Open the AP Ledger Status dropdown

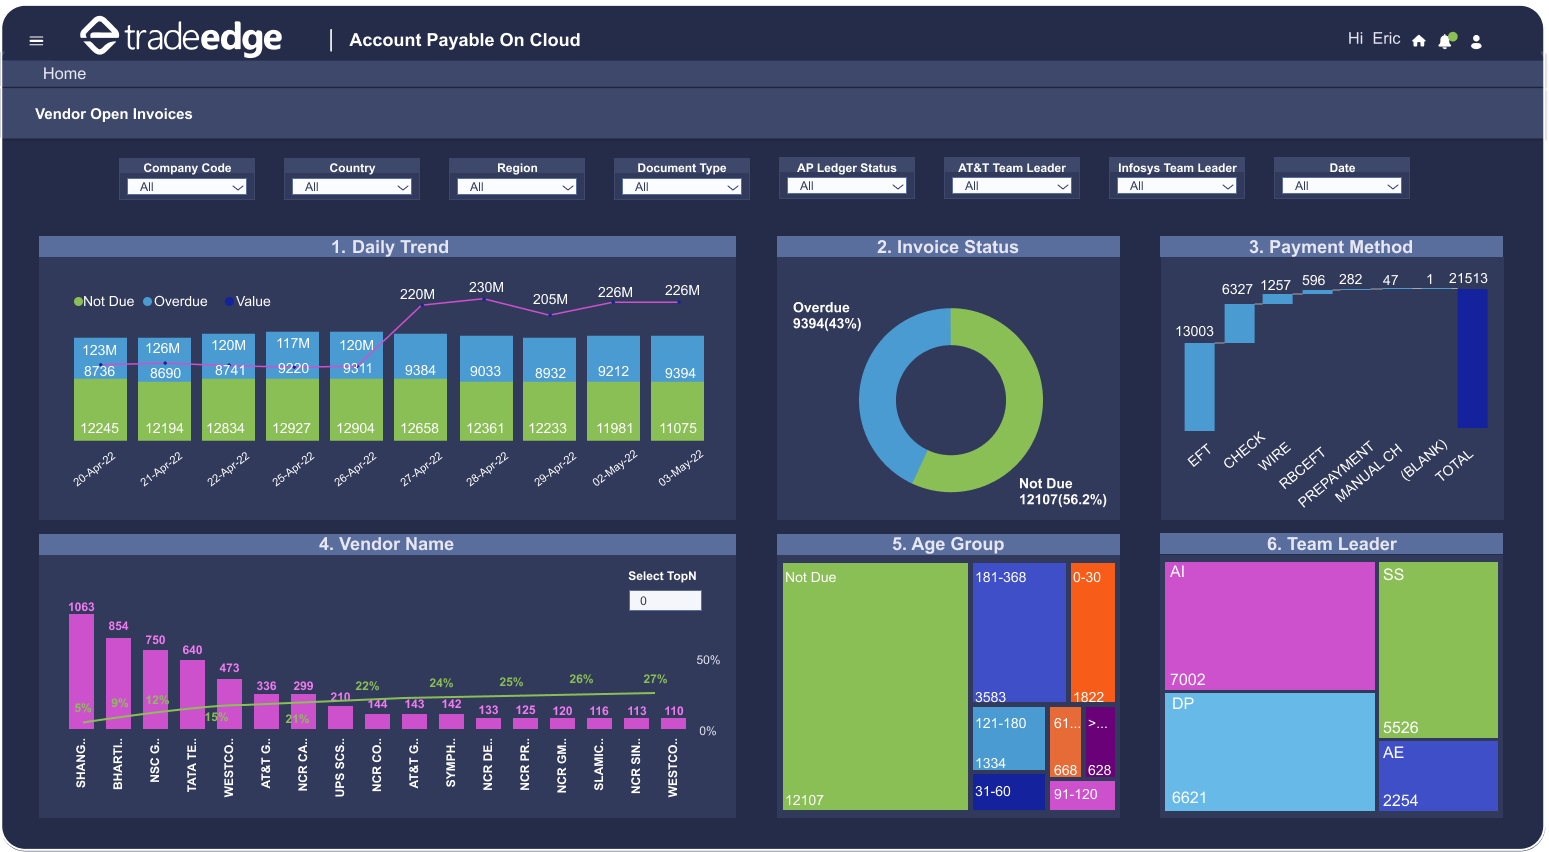(x=847, y=186)
